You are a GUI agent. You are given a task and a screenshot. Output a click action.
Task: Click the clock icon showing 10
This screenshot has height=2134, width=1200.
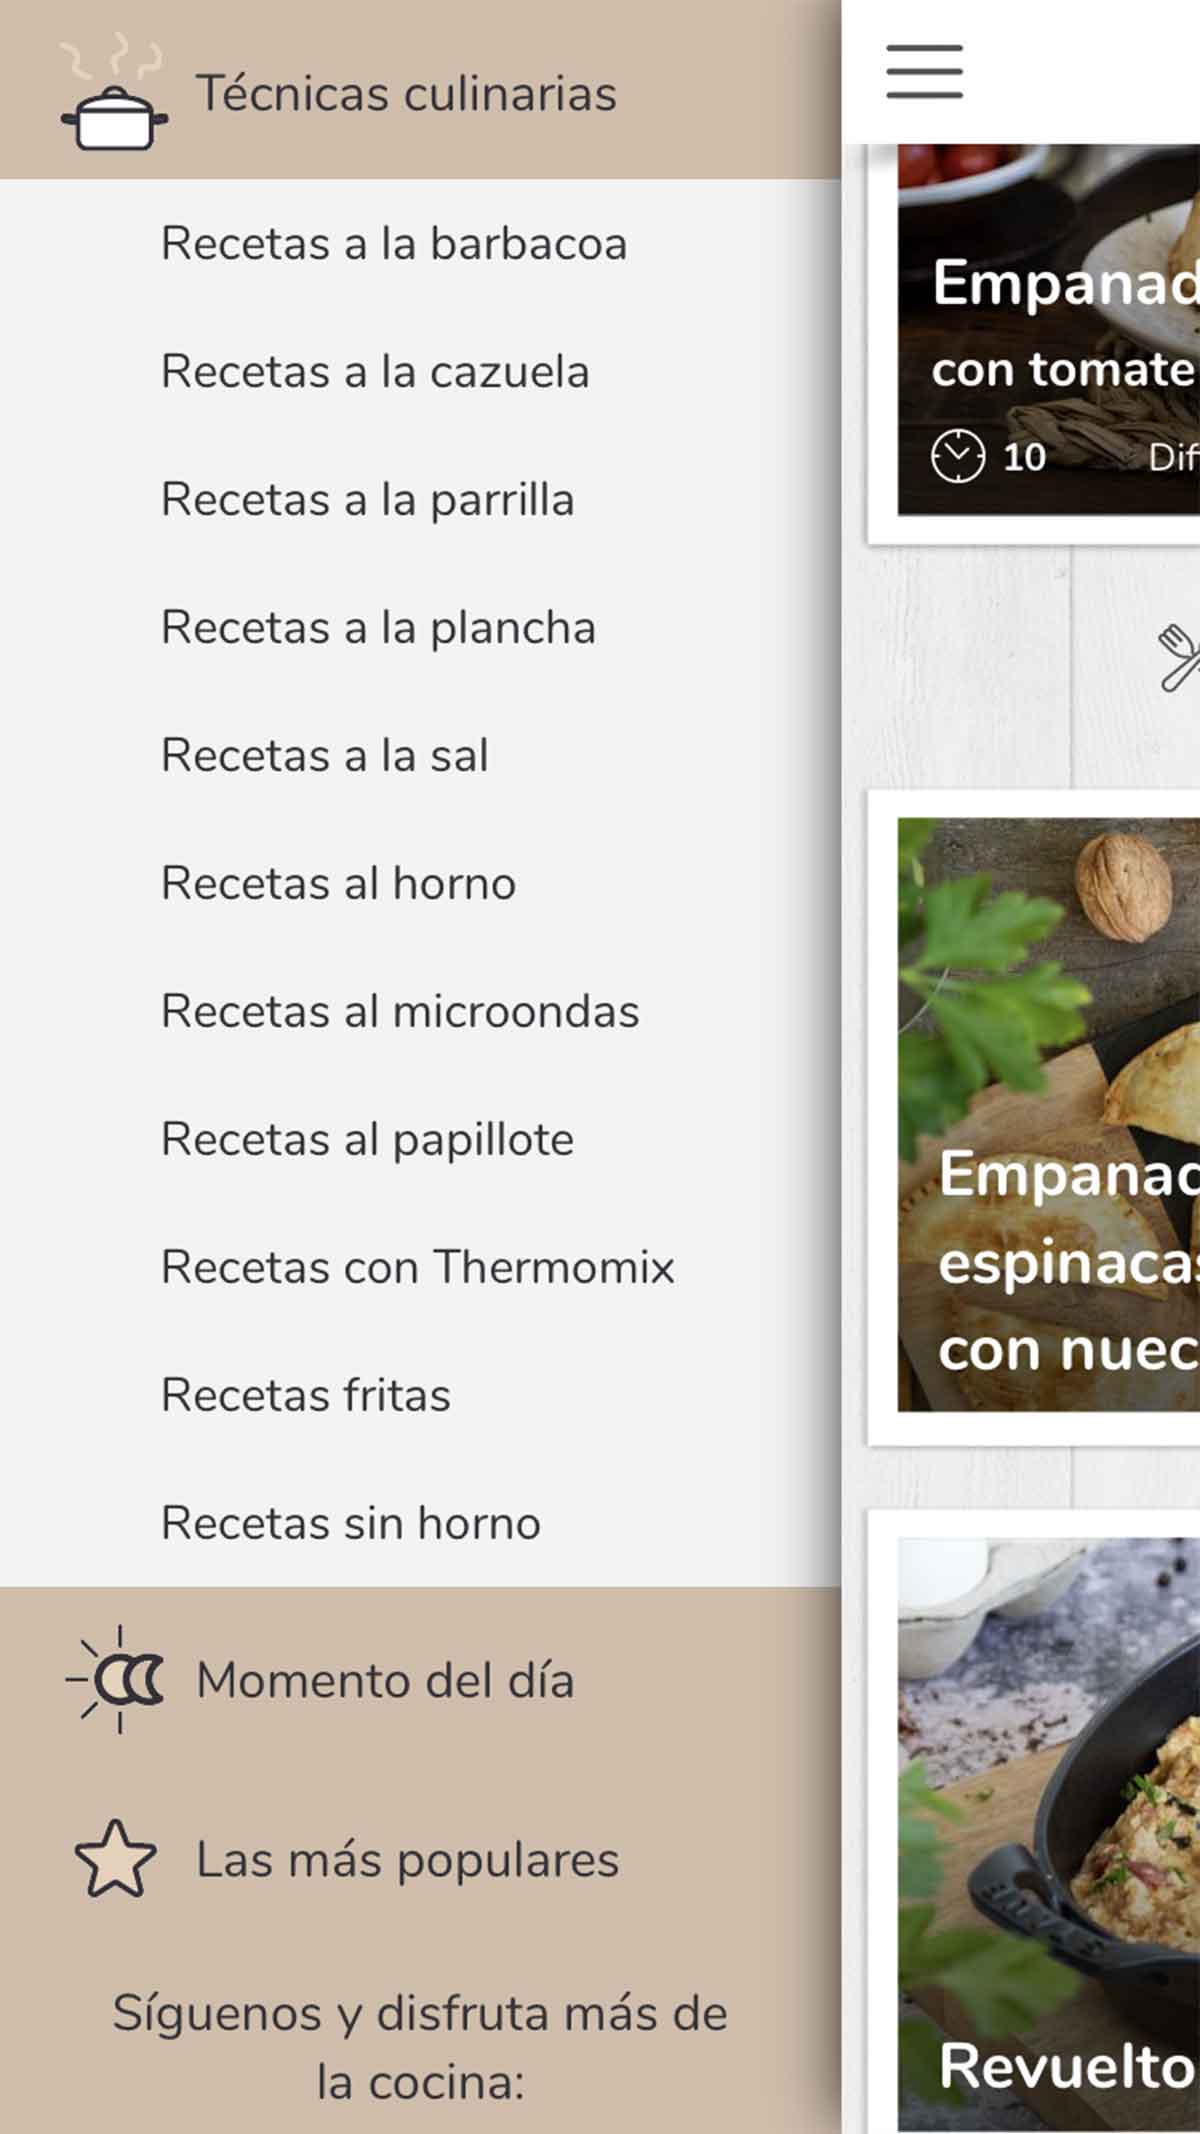[x=958, y=456]
